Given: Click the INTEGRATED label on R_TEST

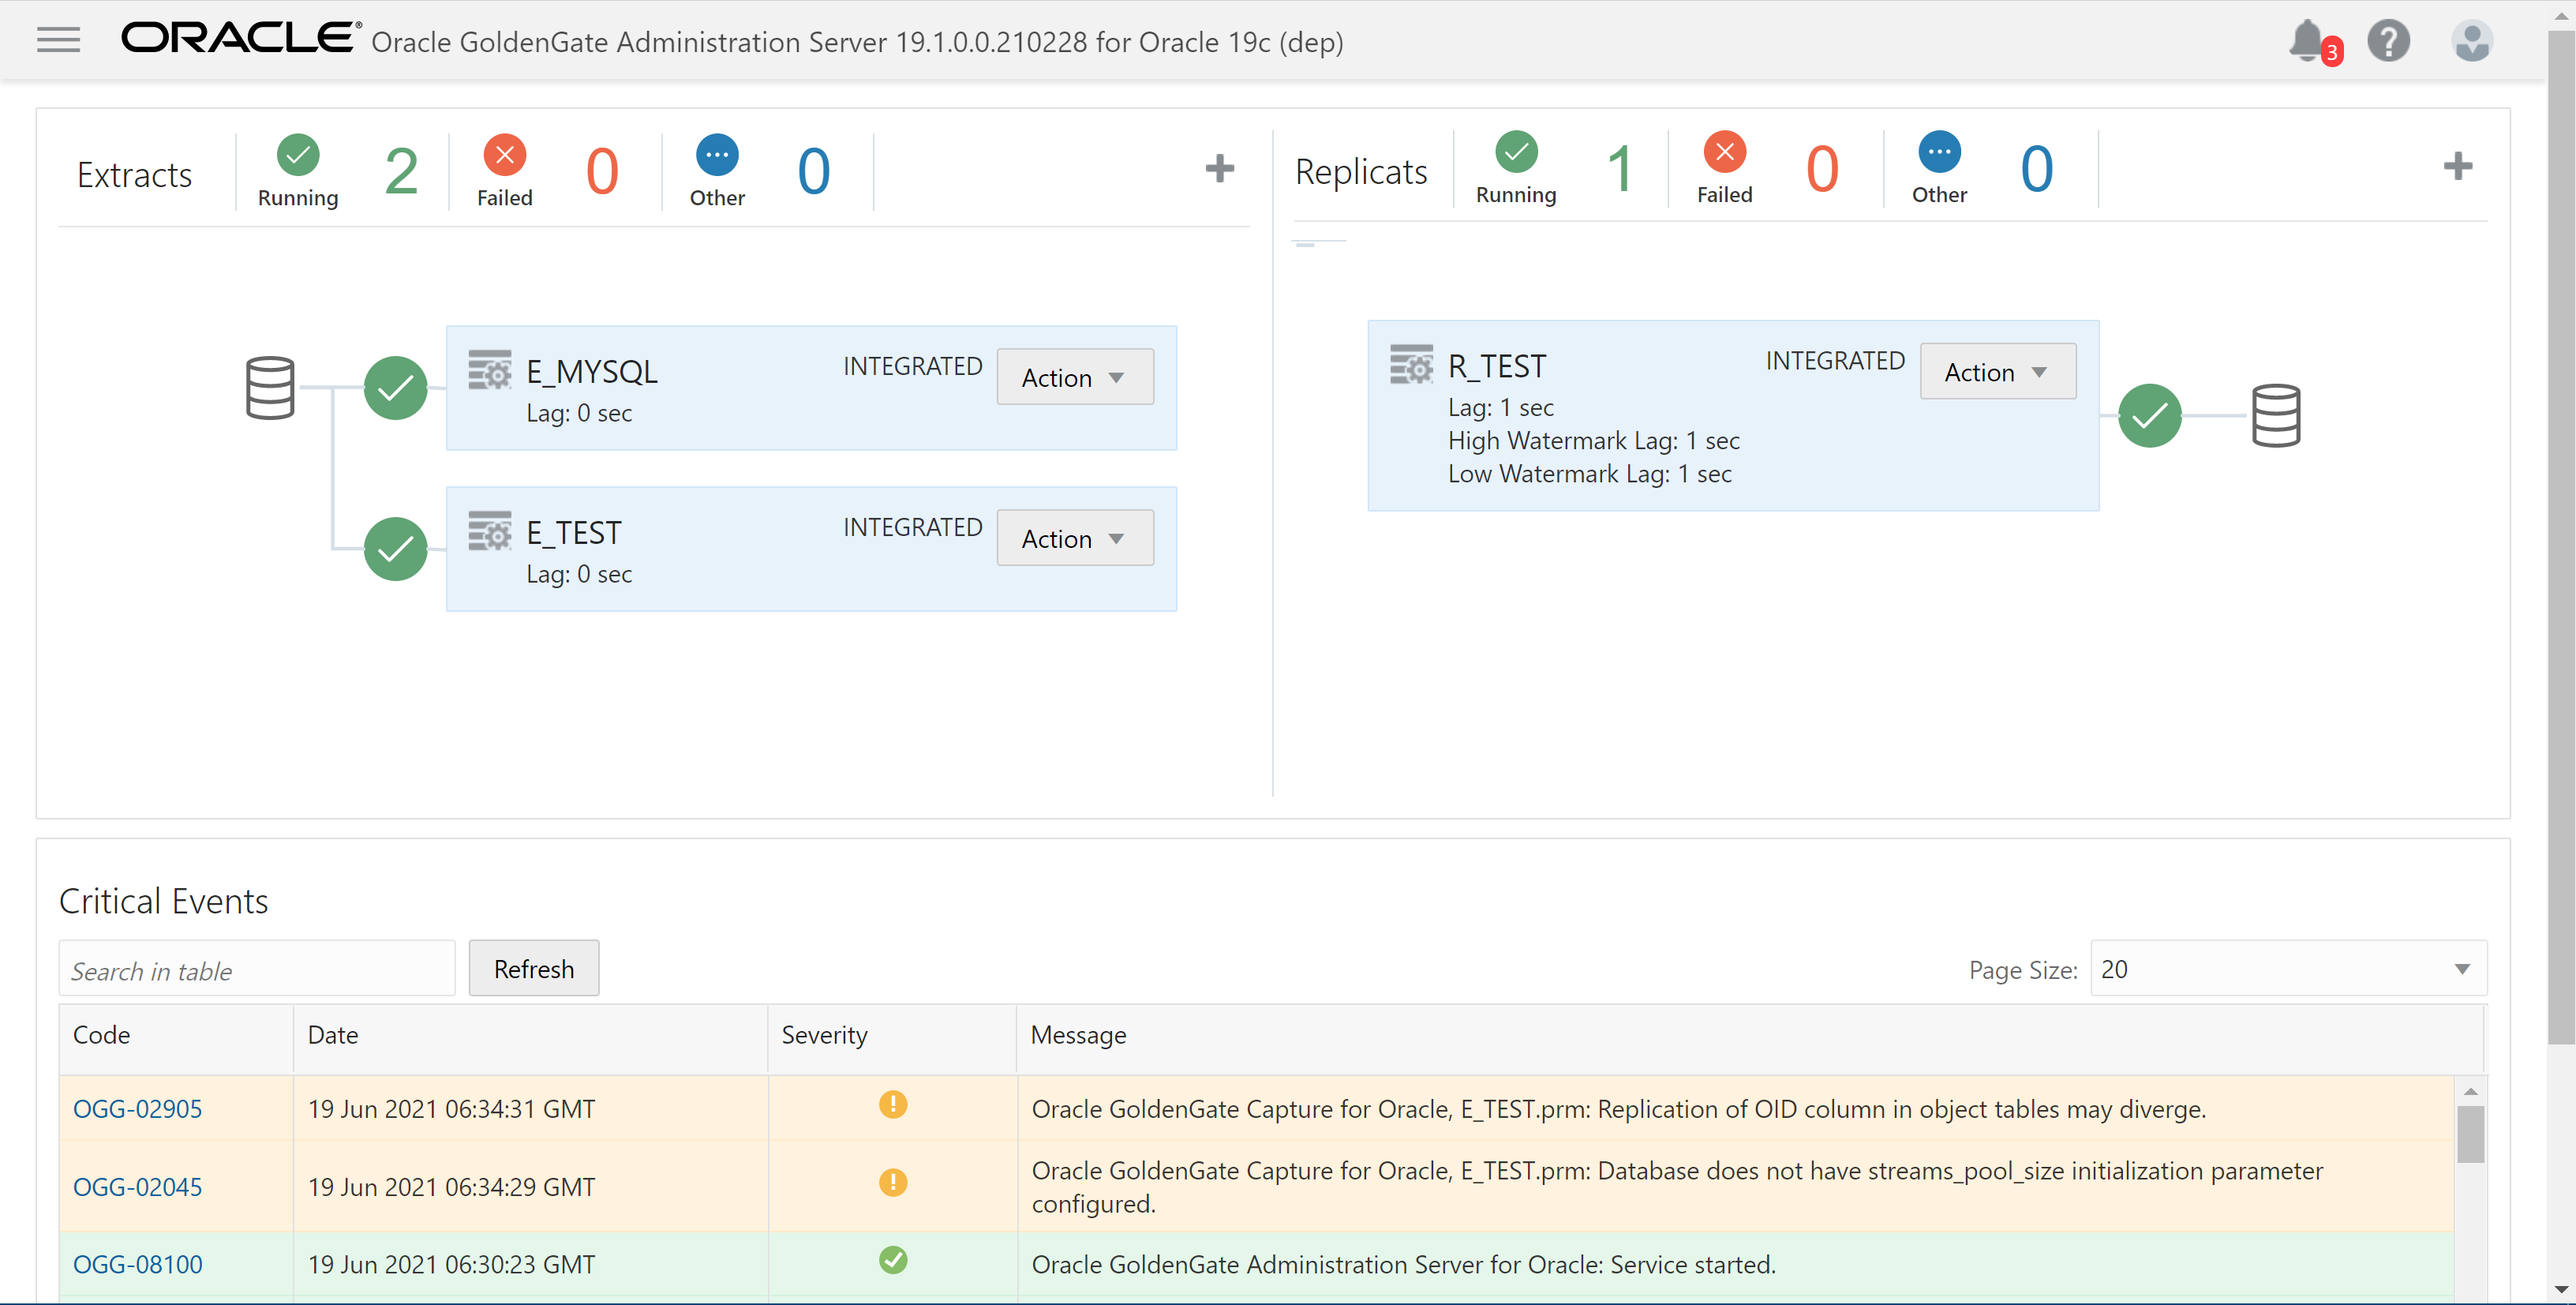Looking at the screenshot, I should [1835, 361].
